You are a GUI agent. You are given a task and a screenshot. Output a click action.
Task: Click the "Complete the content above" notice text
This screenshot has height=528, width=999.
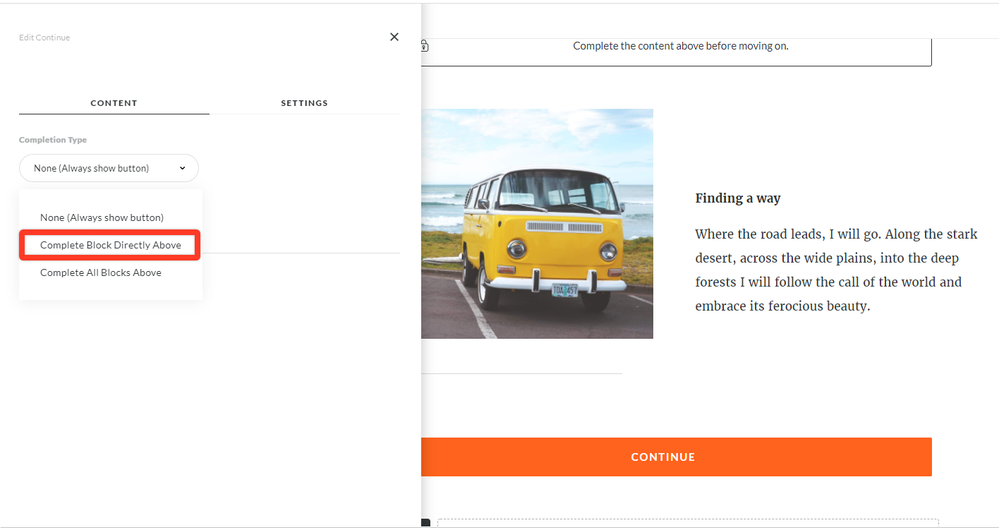[680, 46]
